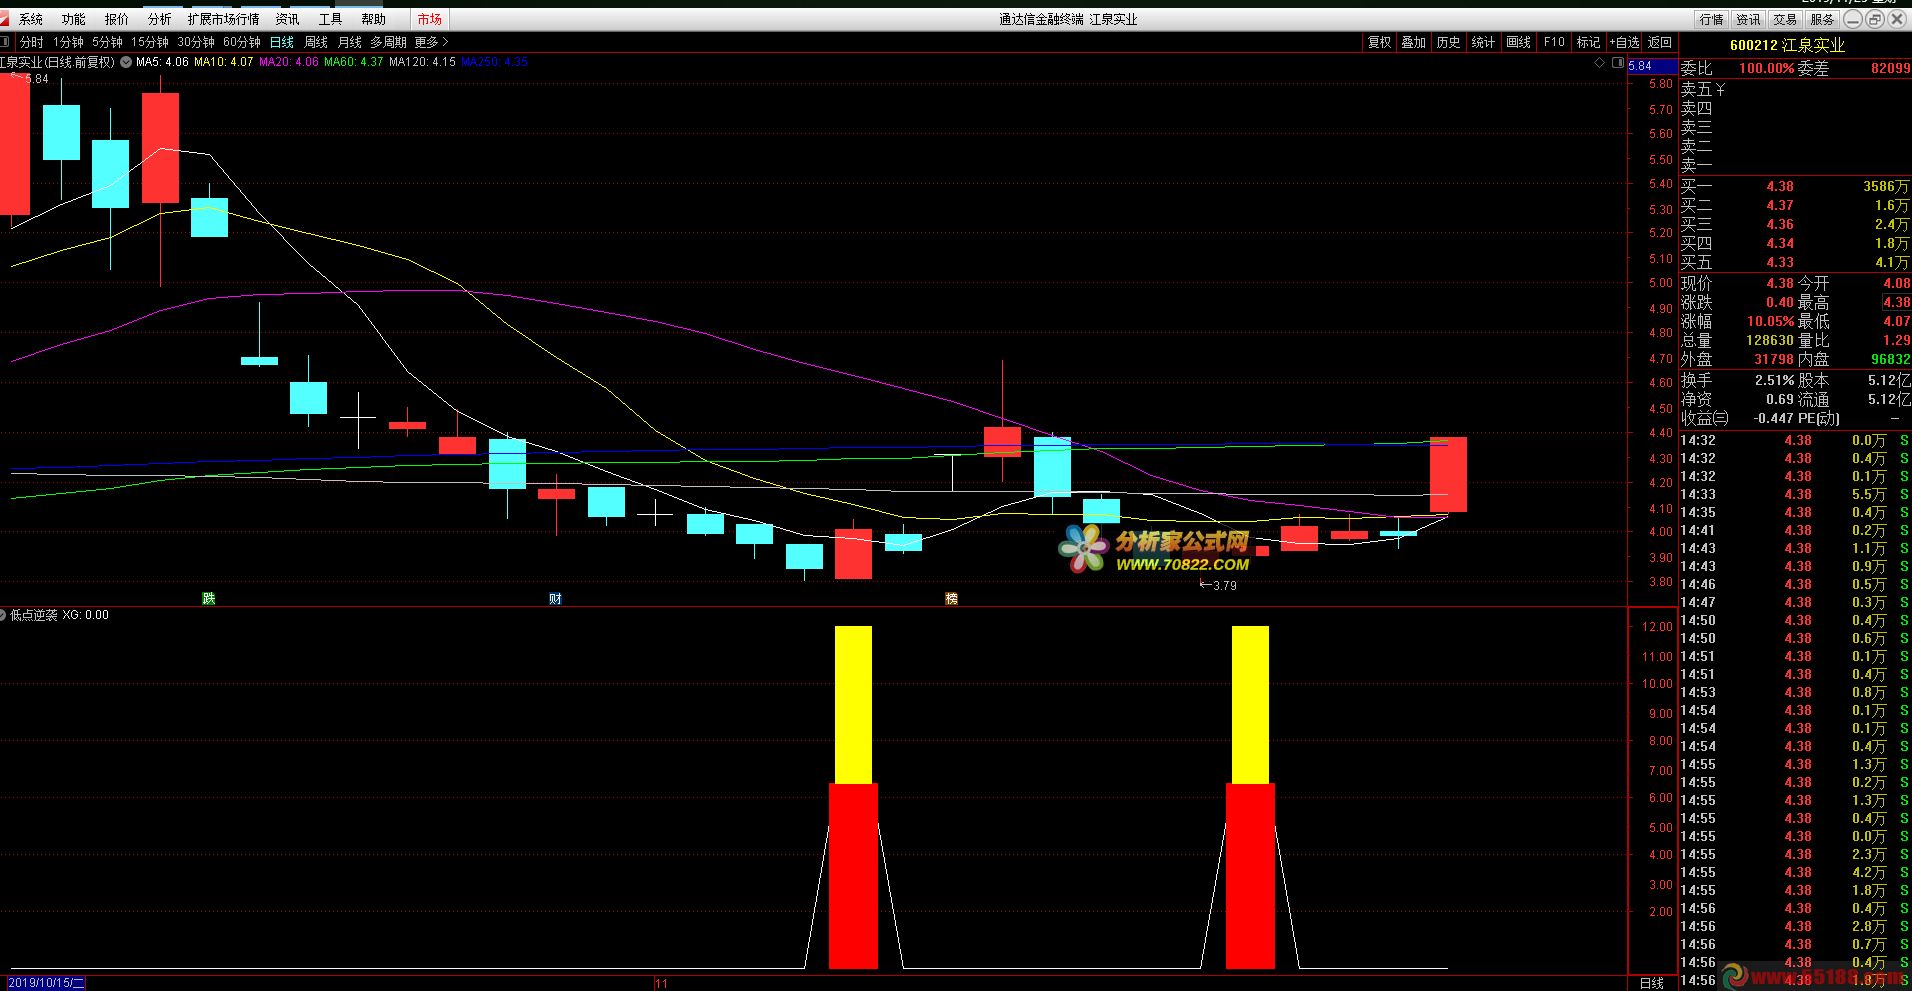
Task: Select the red 市场 tab
Action: click(430, 19)
